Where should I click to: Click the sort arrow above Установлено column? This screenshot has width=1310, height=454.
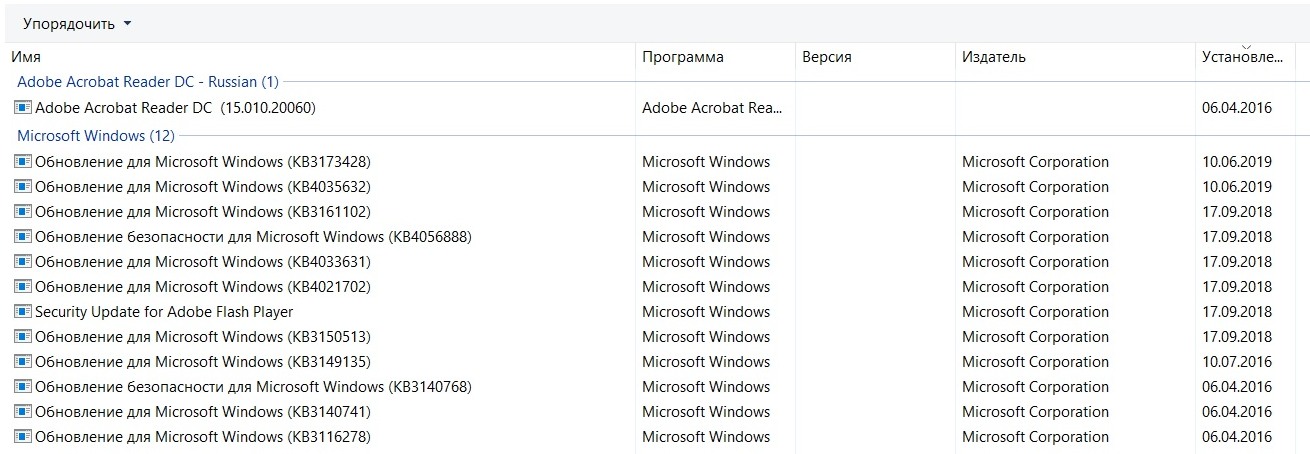[x=1246, y=46]
